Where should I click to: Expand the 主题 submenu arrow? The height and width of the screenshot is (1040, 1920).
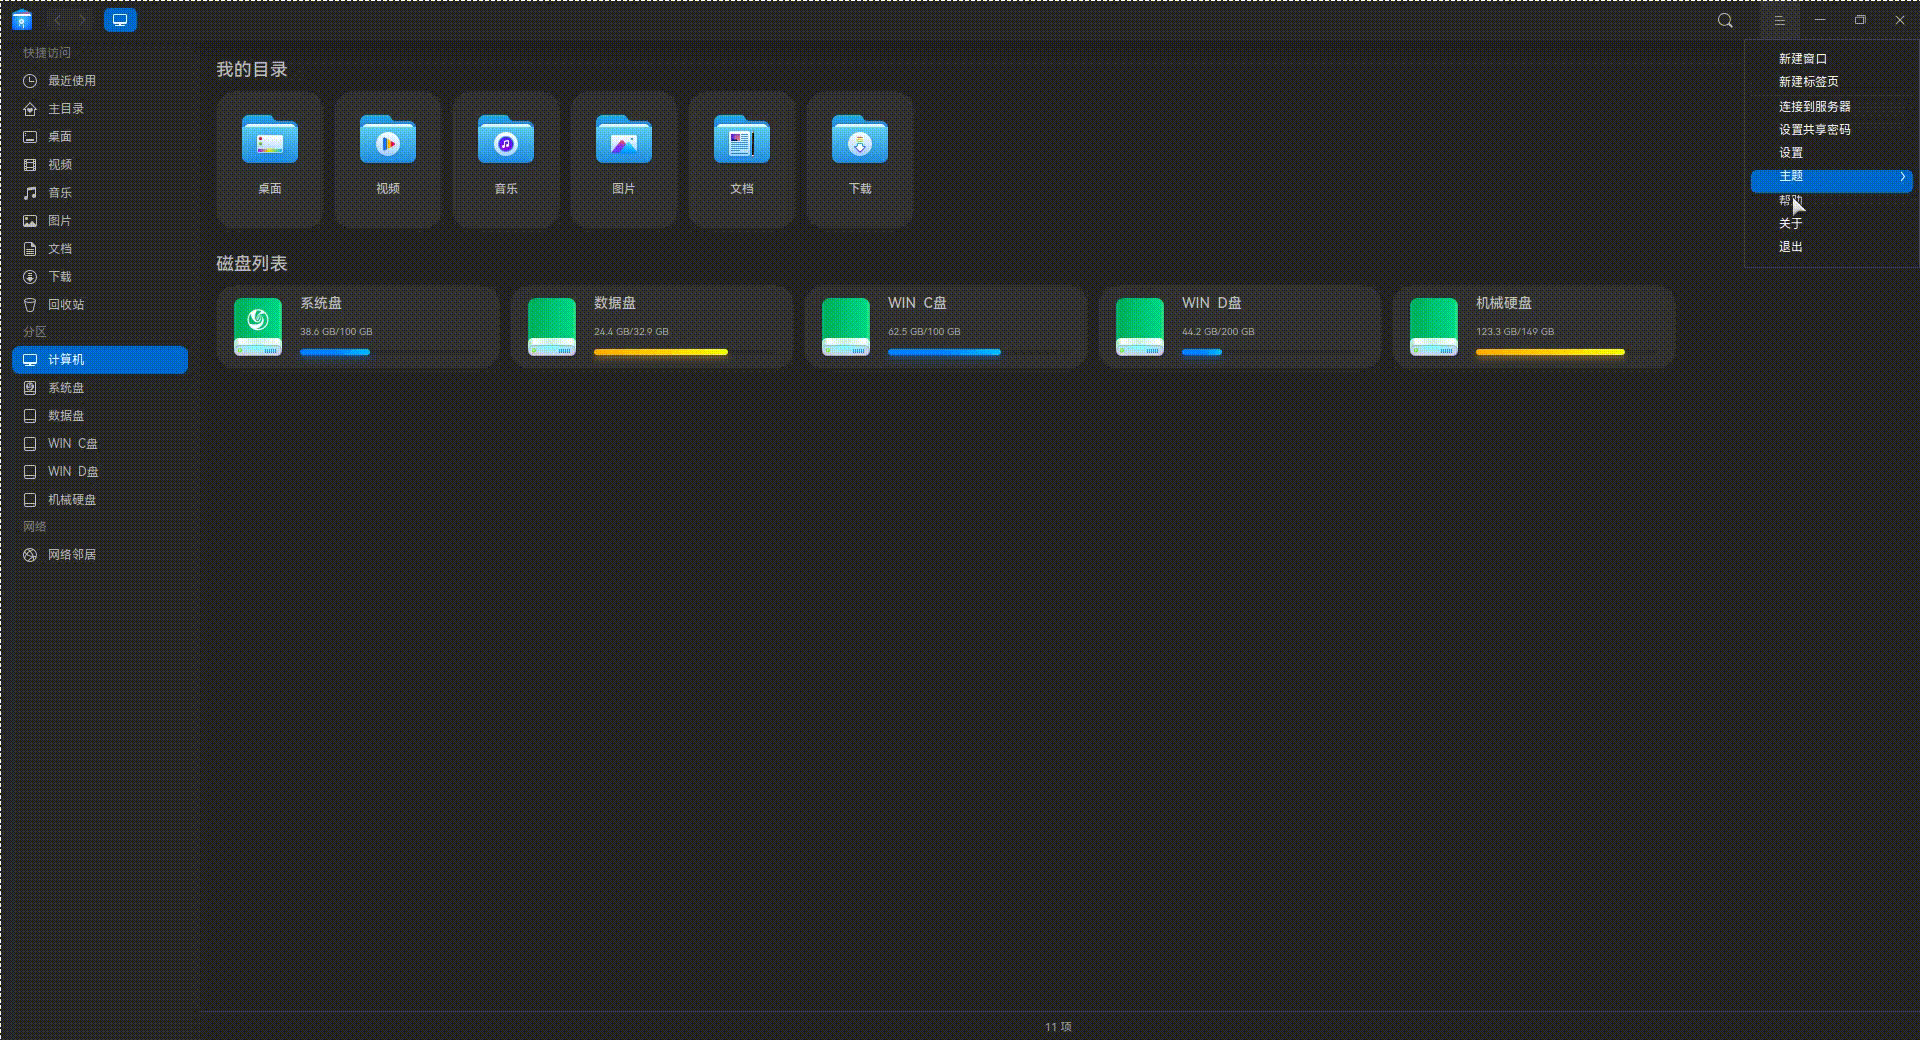pyautogui.click(x=1902, y=177)
